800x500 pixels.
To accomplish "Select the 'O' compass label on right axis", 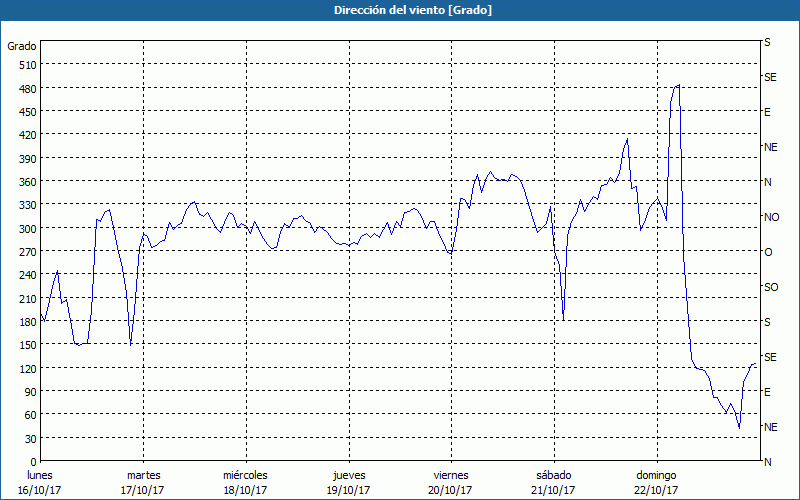I will coord(768,252).
